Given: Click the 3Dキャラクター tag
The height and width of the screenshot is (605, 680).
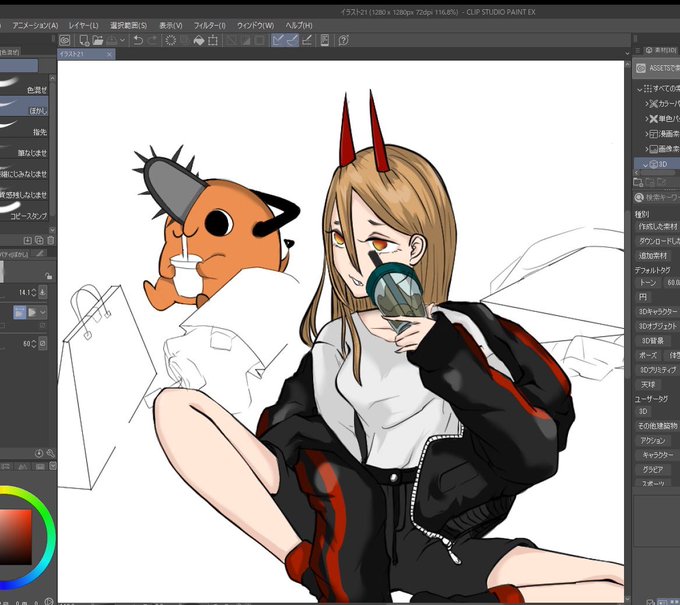Looking at the screenshot, I should 657,311.
